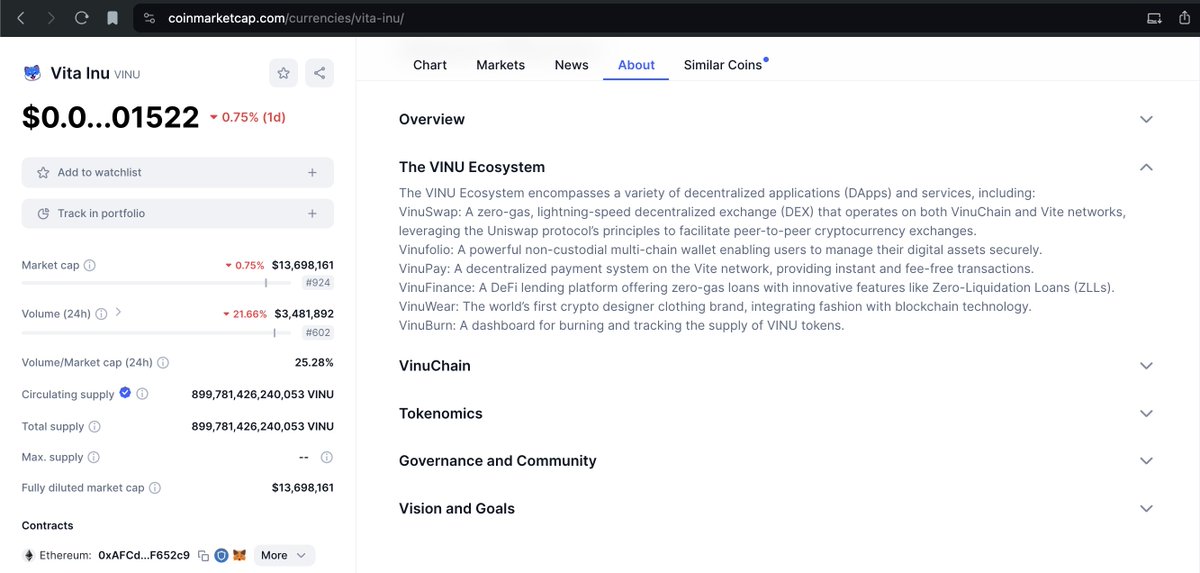Click the 0.75% (1d) price change
Image resolution: width=1200 pixels, height=573 pixels.
pyautogui.click(x=247, y=118)
